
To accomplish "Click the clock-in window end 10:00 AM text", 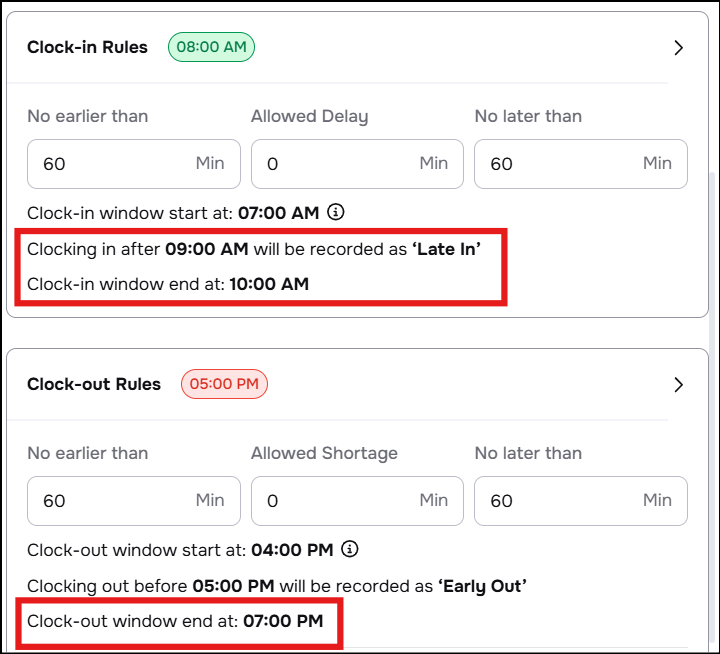I will [269, 284].
